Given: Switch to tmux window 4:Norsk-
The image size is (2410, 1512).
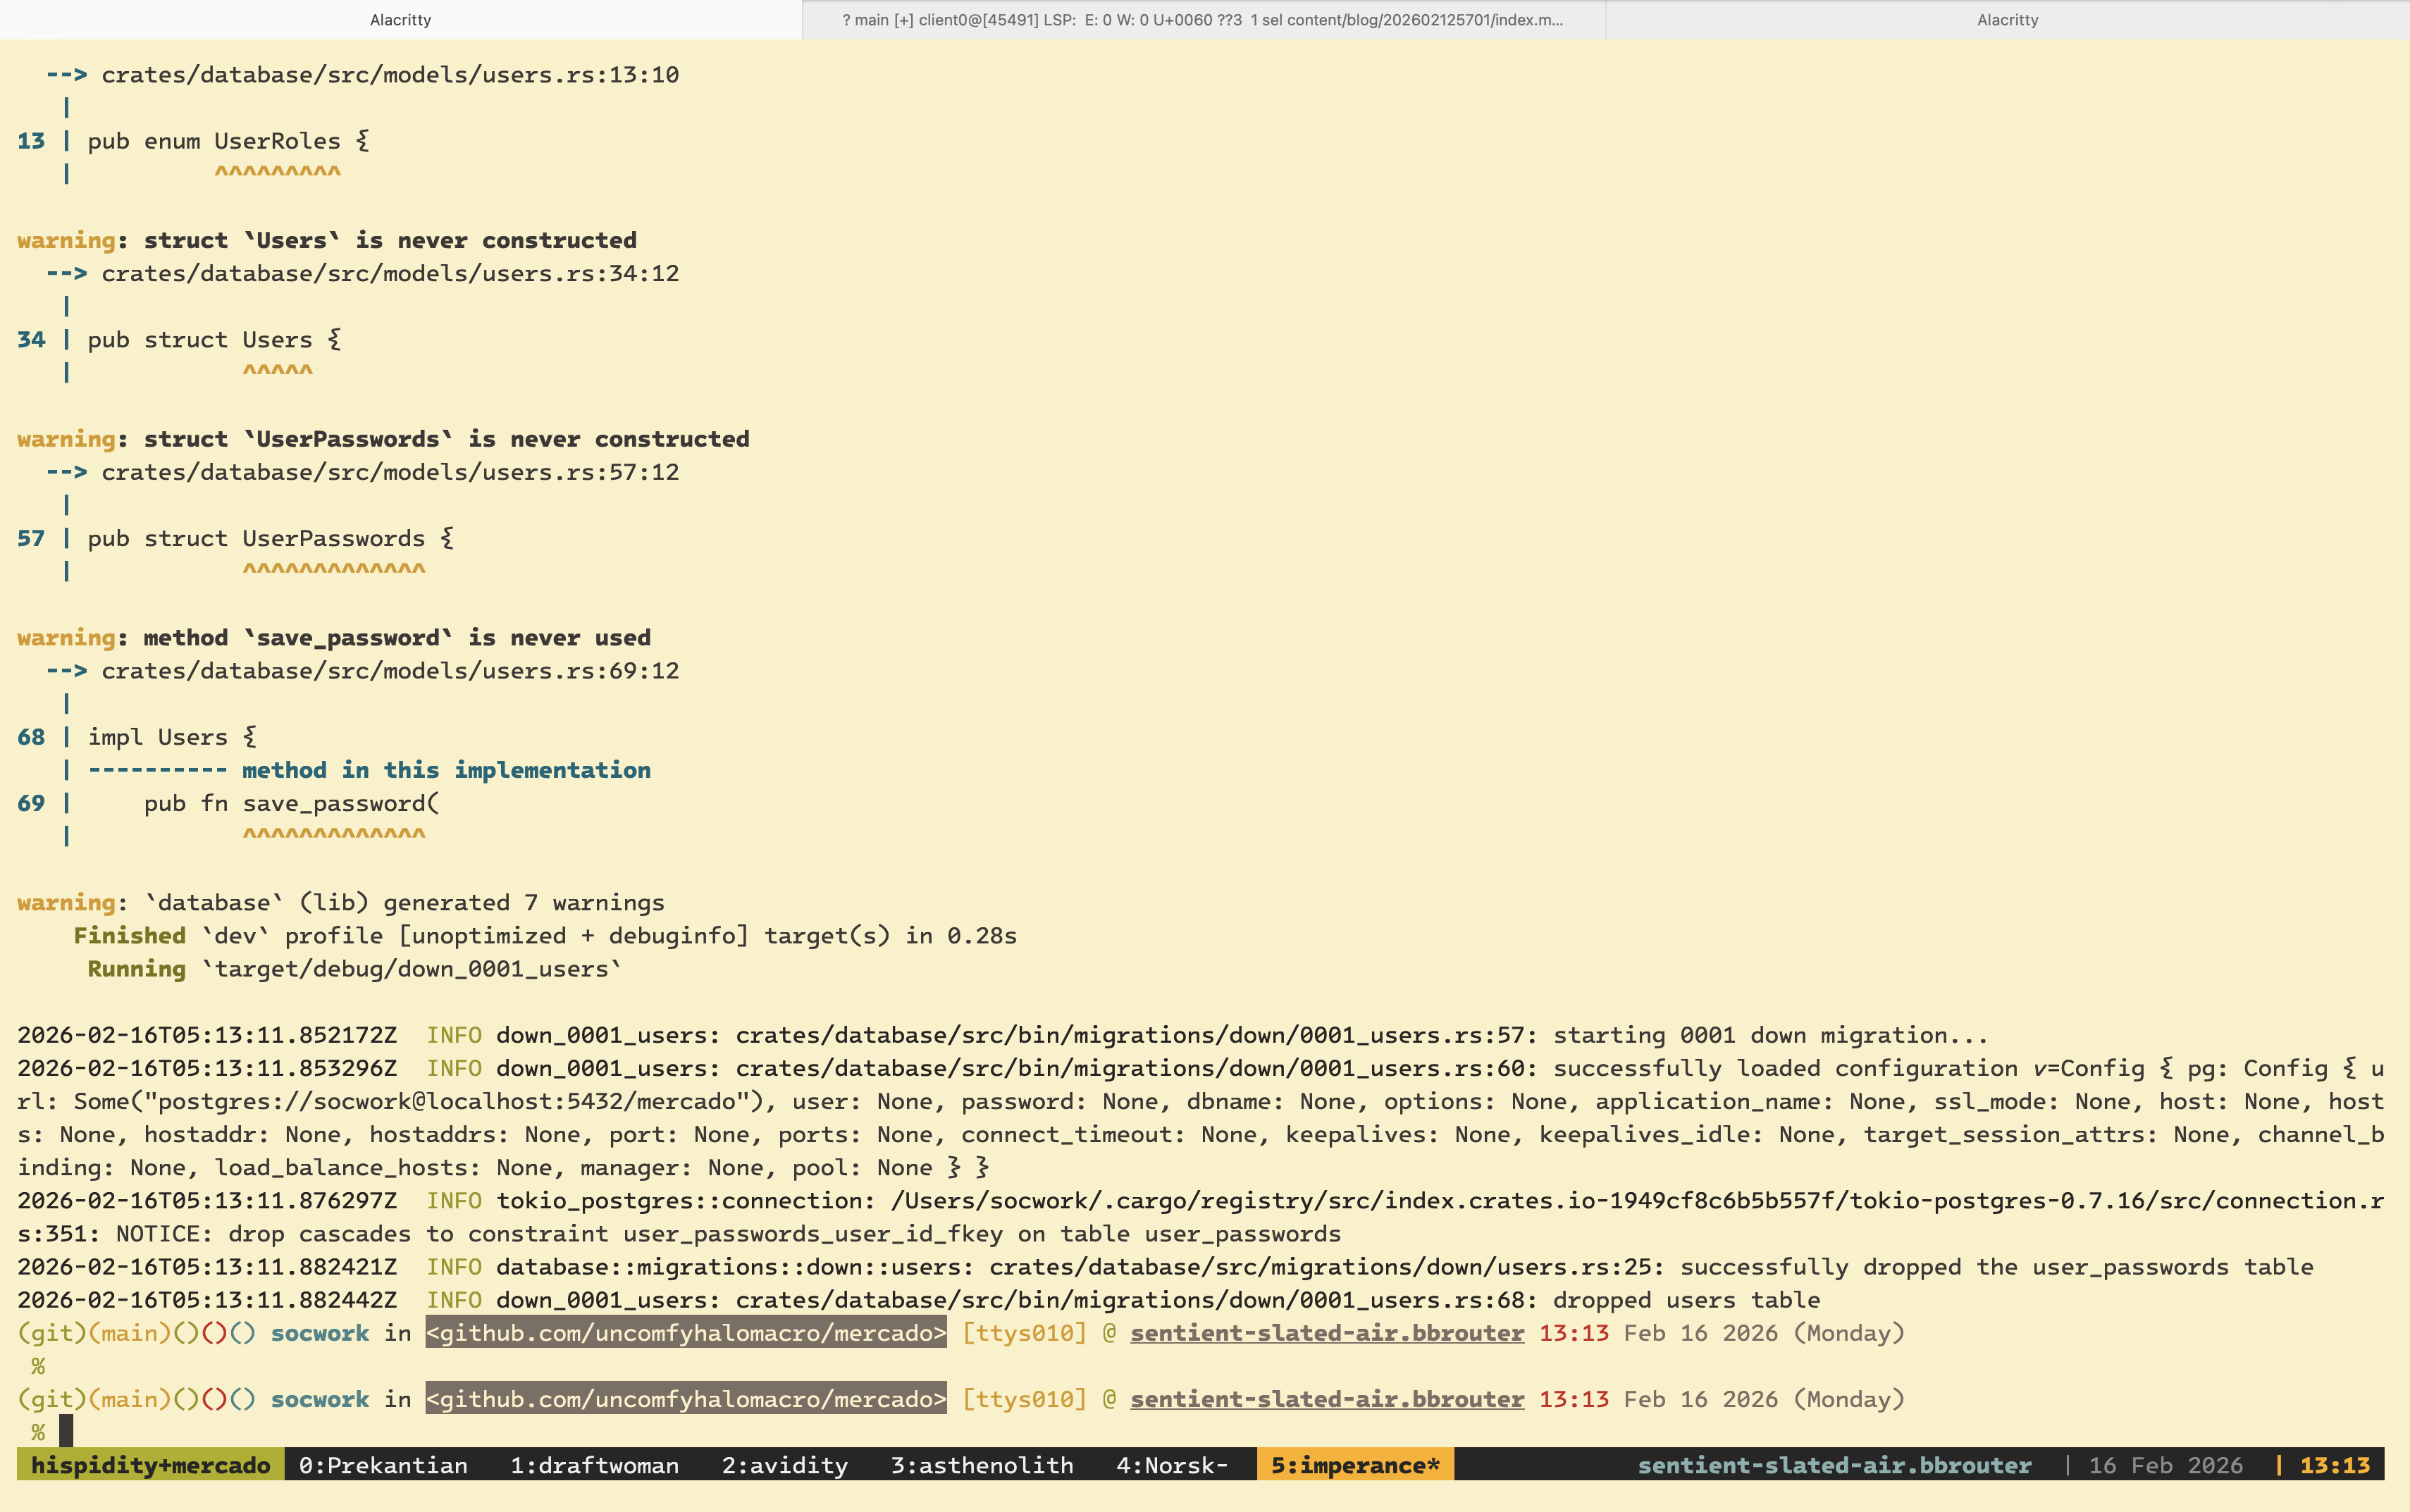Looking at the screenshot, I should point(1174,1465).
